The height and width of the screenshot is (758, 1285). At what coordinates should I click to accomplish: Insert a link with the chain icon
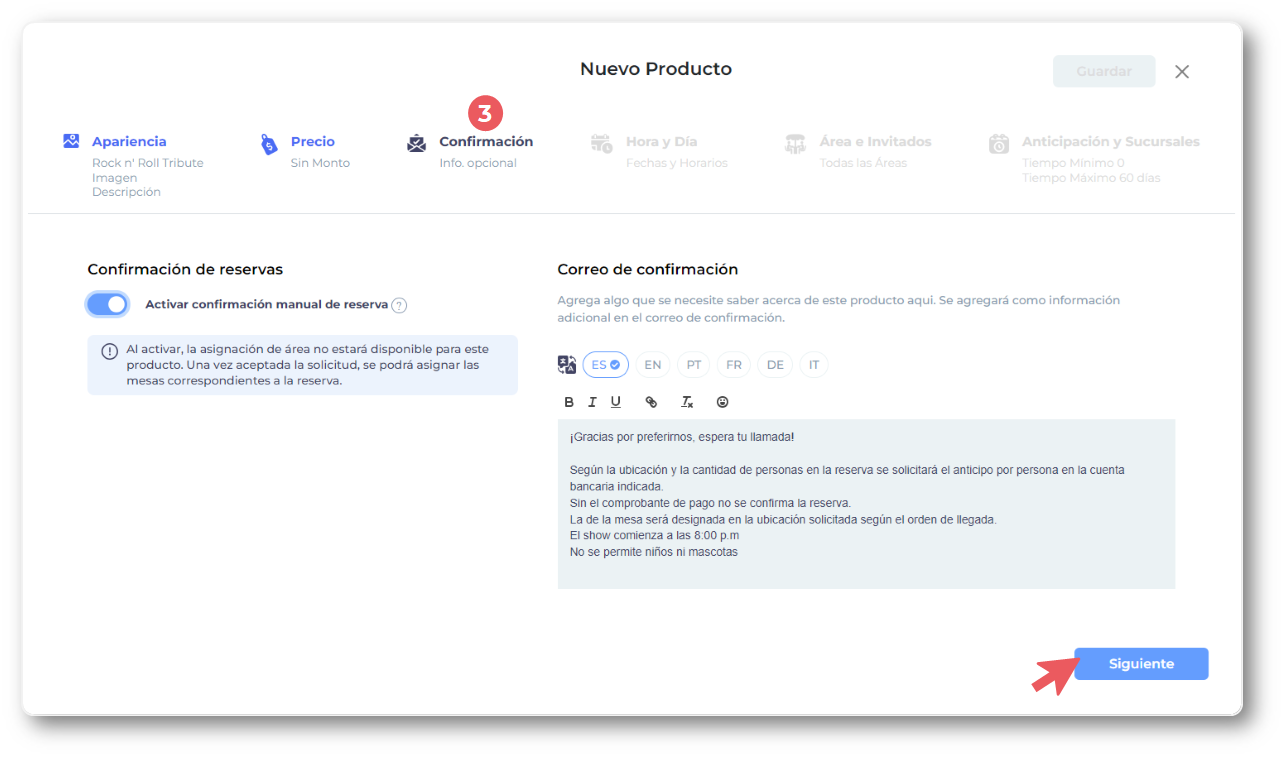(x=651, y=402)
